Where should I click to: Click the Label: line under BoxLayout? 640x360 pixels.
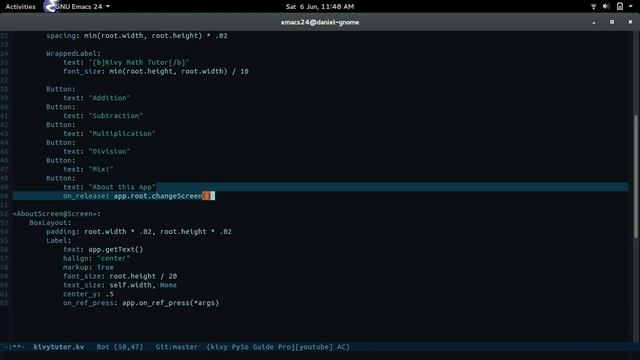tap(58, 241)
